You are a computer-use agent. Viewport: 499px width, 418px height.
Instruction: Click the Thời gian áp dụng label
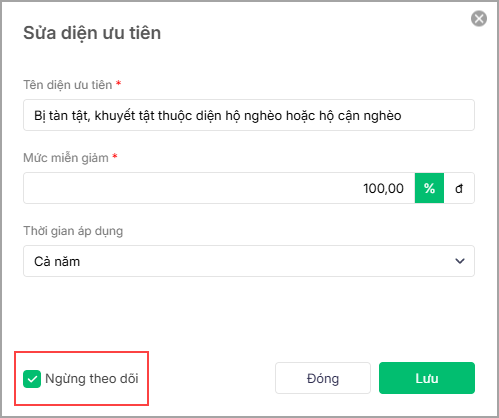pyautogui.click(x=73, y=231)
